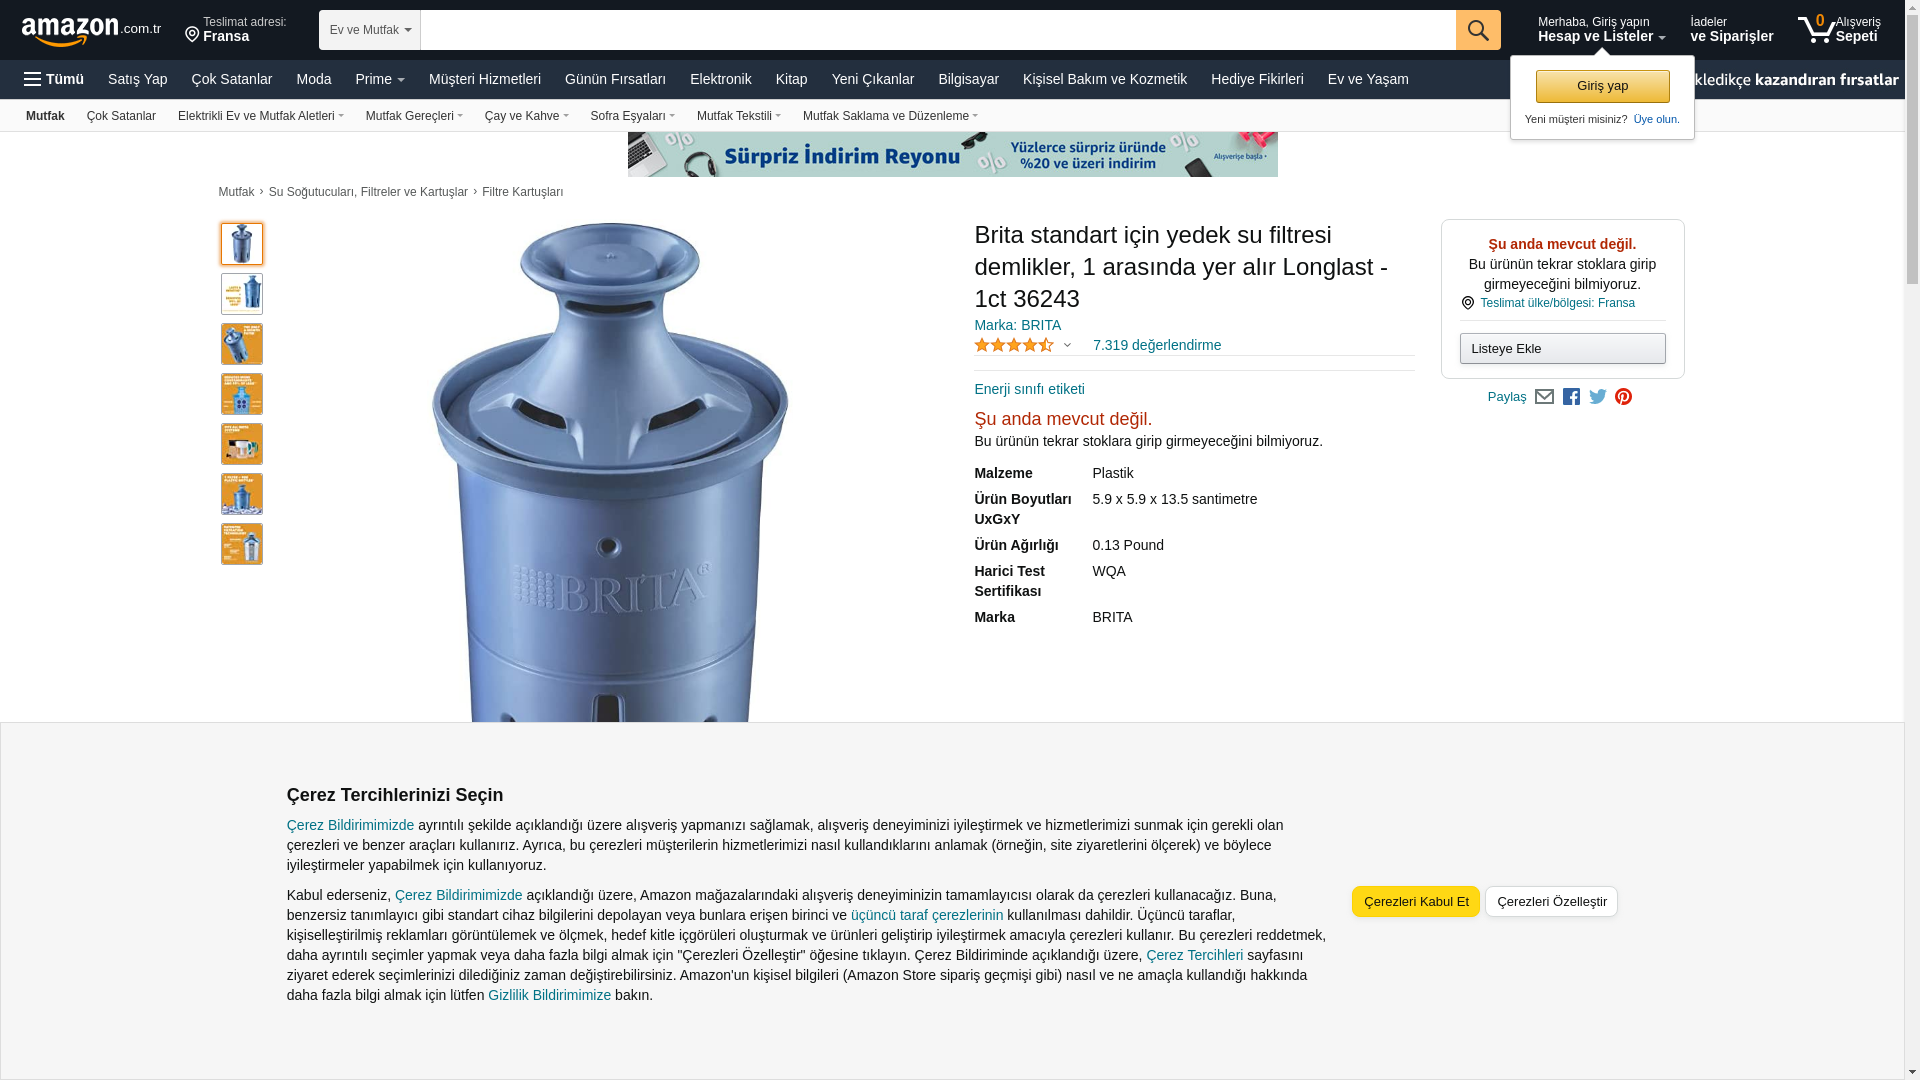Expand the star rating breakdown chevron
The image size is (1920, 1080).
(x=1067, y=345)
